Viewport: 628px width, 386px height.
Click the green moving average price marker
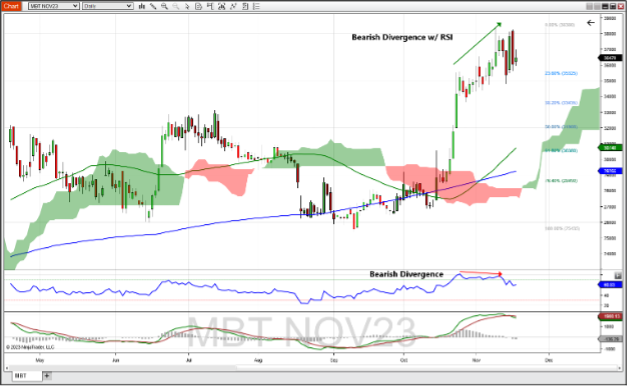pos(610,148)
